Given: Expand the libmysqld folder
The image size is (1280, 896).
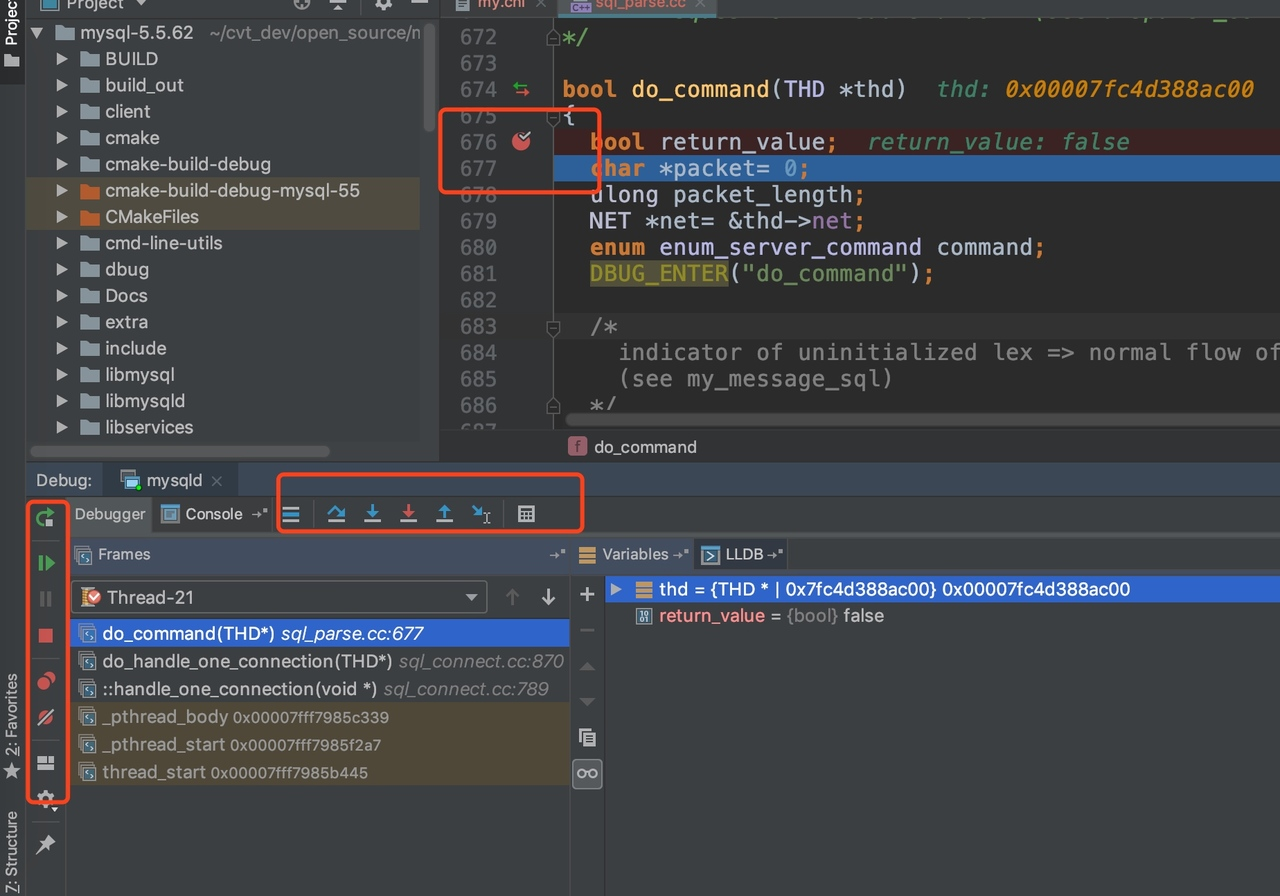Looking at the screenshot, I should click(62, 401).
